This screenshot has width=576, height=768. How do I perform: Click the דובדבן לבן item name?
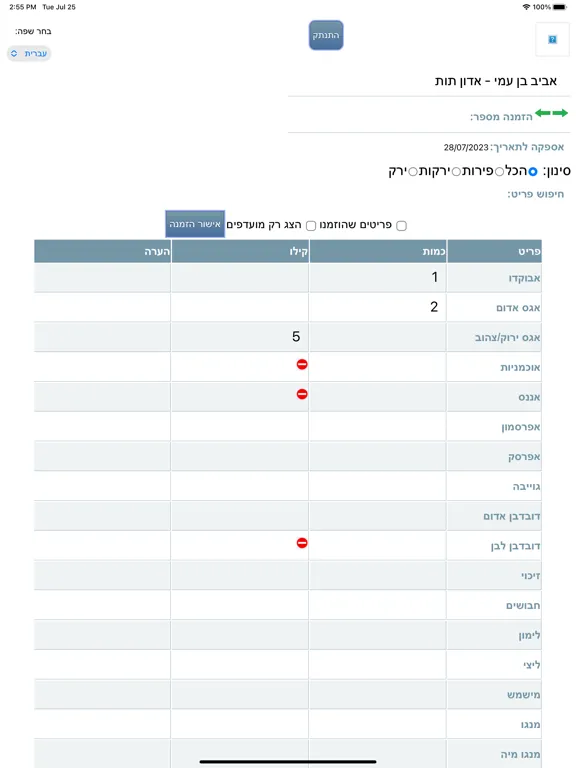point(515,546)
